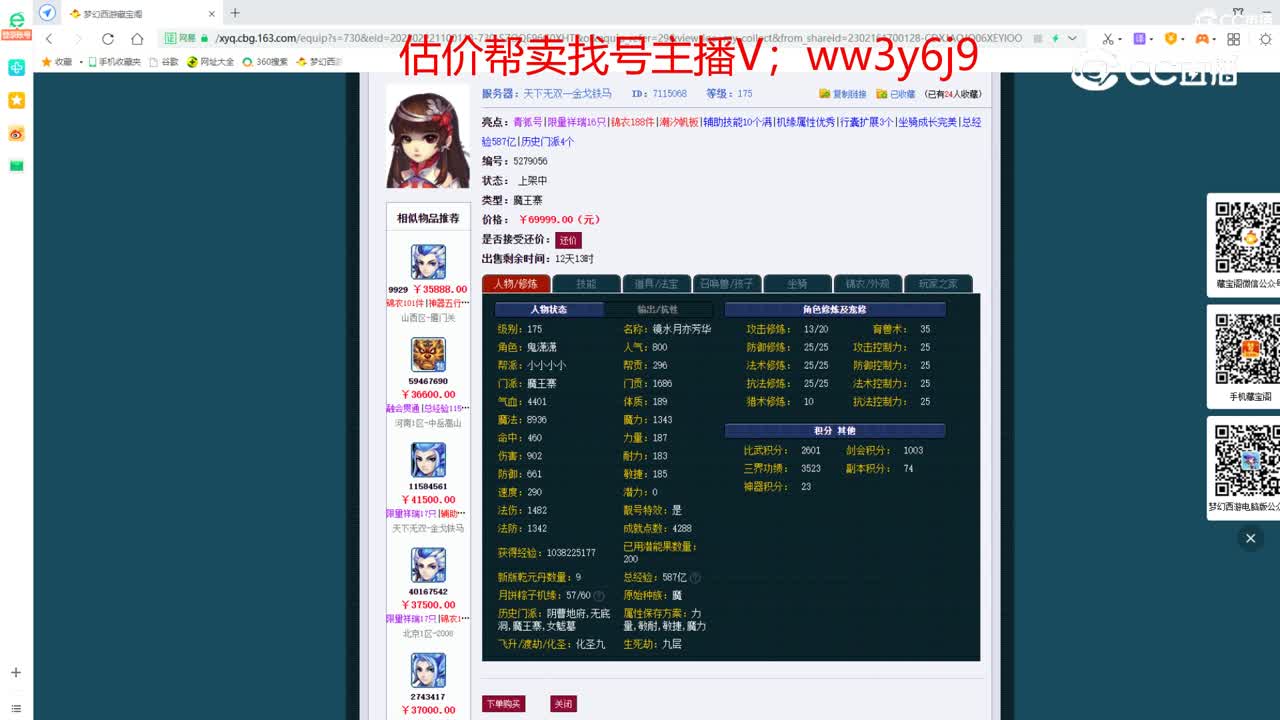Click the teal plus sidebar icon
1280x720 pixels.
[16, 68]
